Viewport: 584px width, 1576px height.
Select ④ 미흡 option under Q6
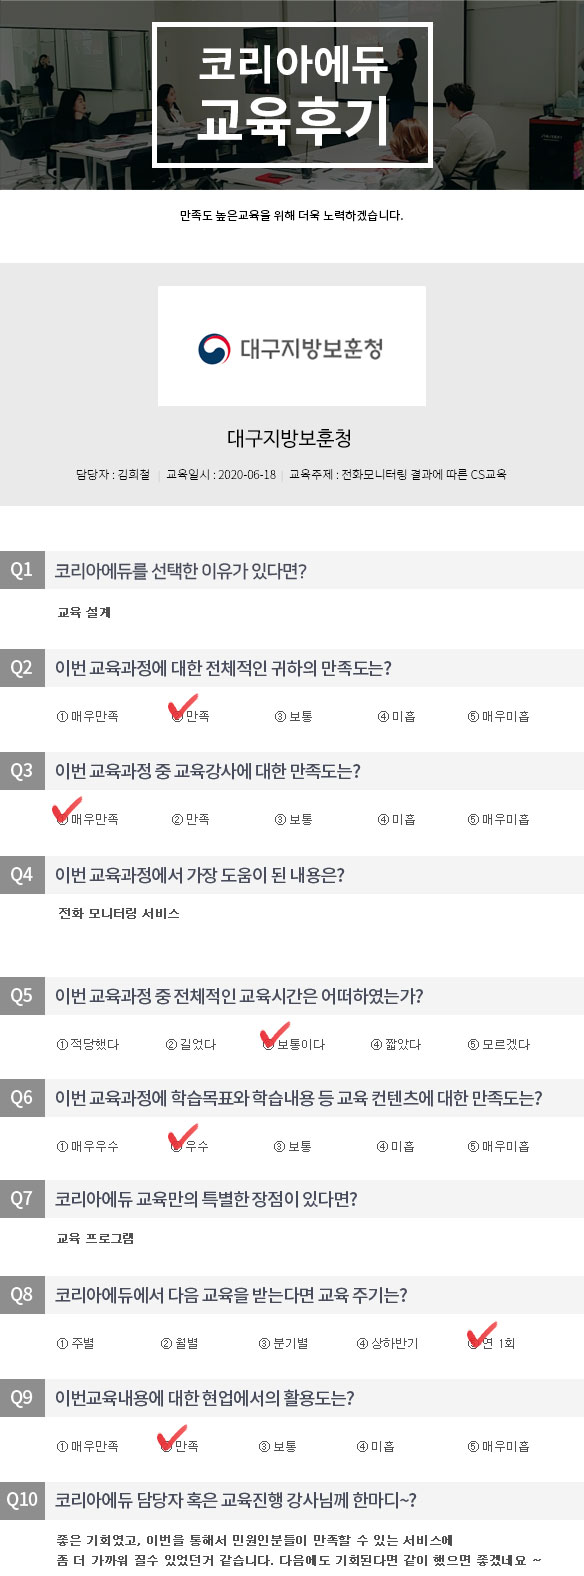tap(396, 1146)
